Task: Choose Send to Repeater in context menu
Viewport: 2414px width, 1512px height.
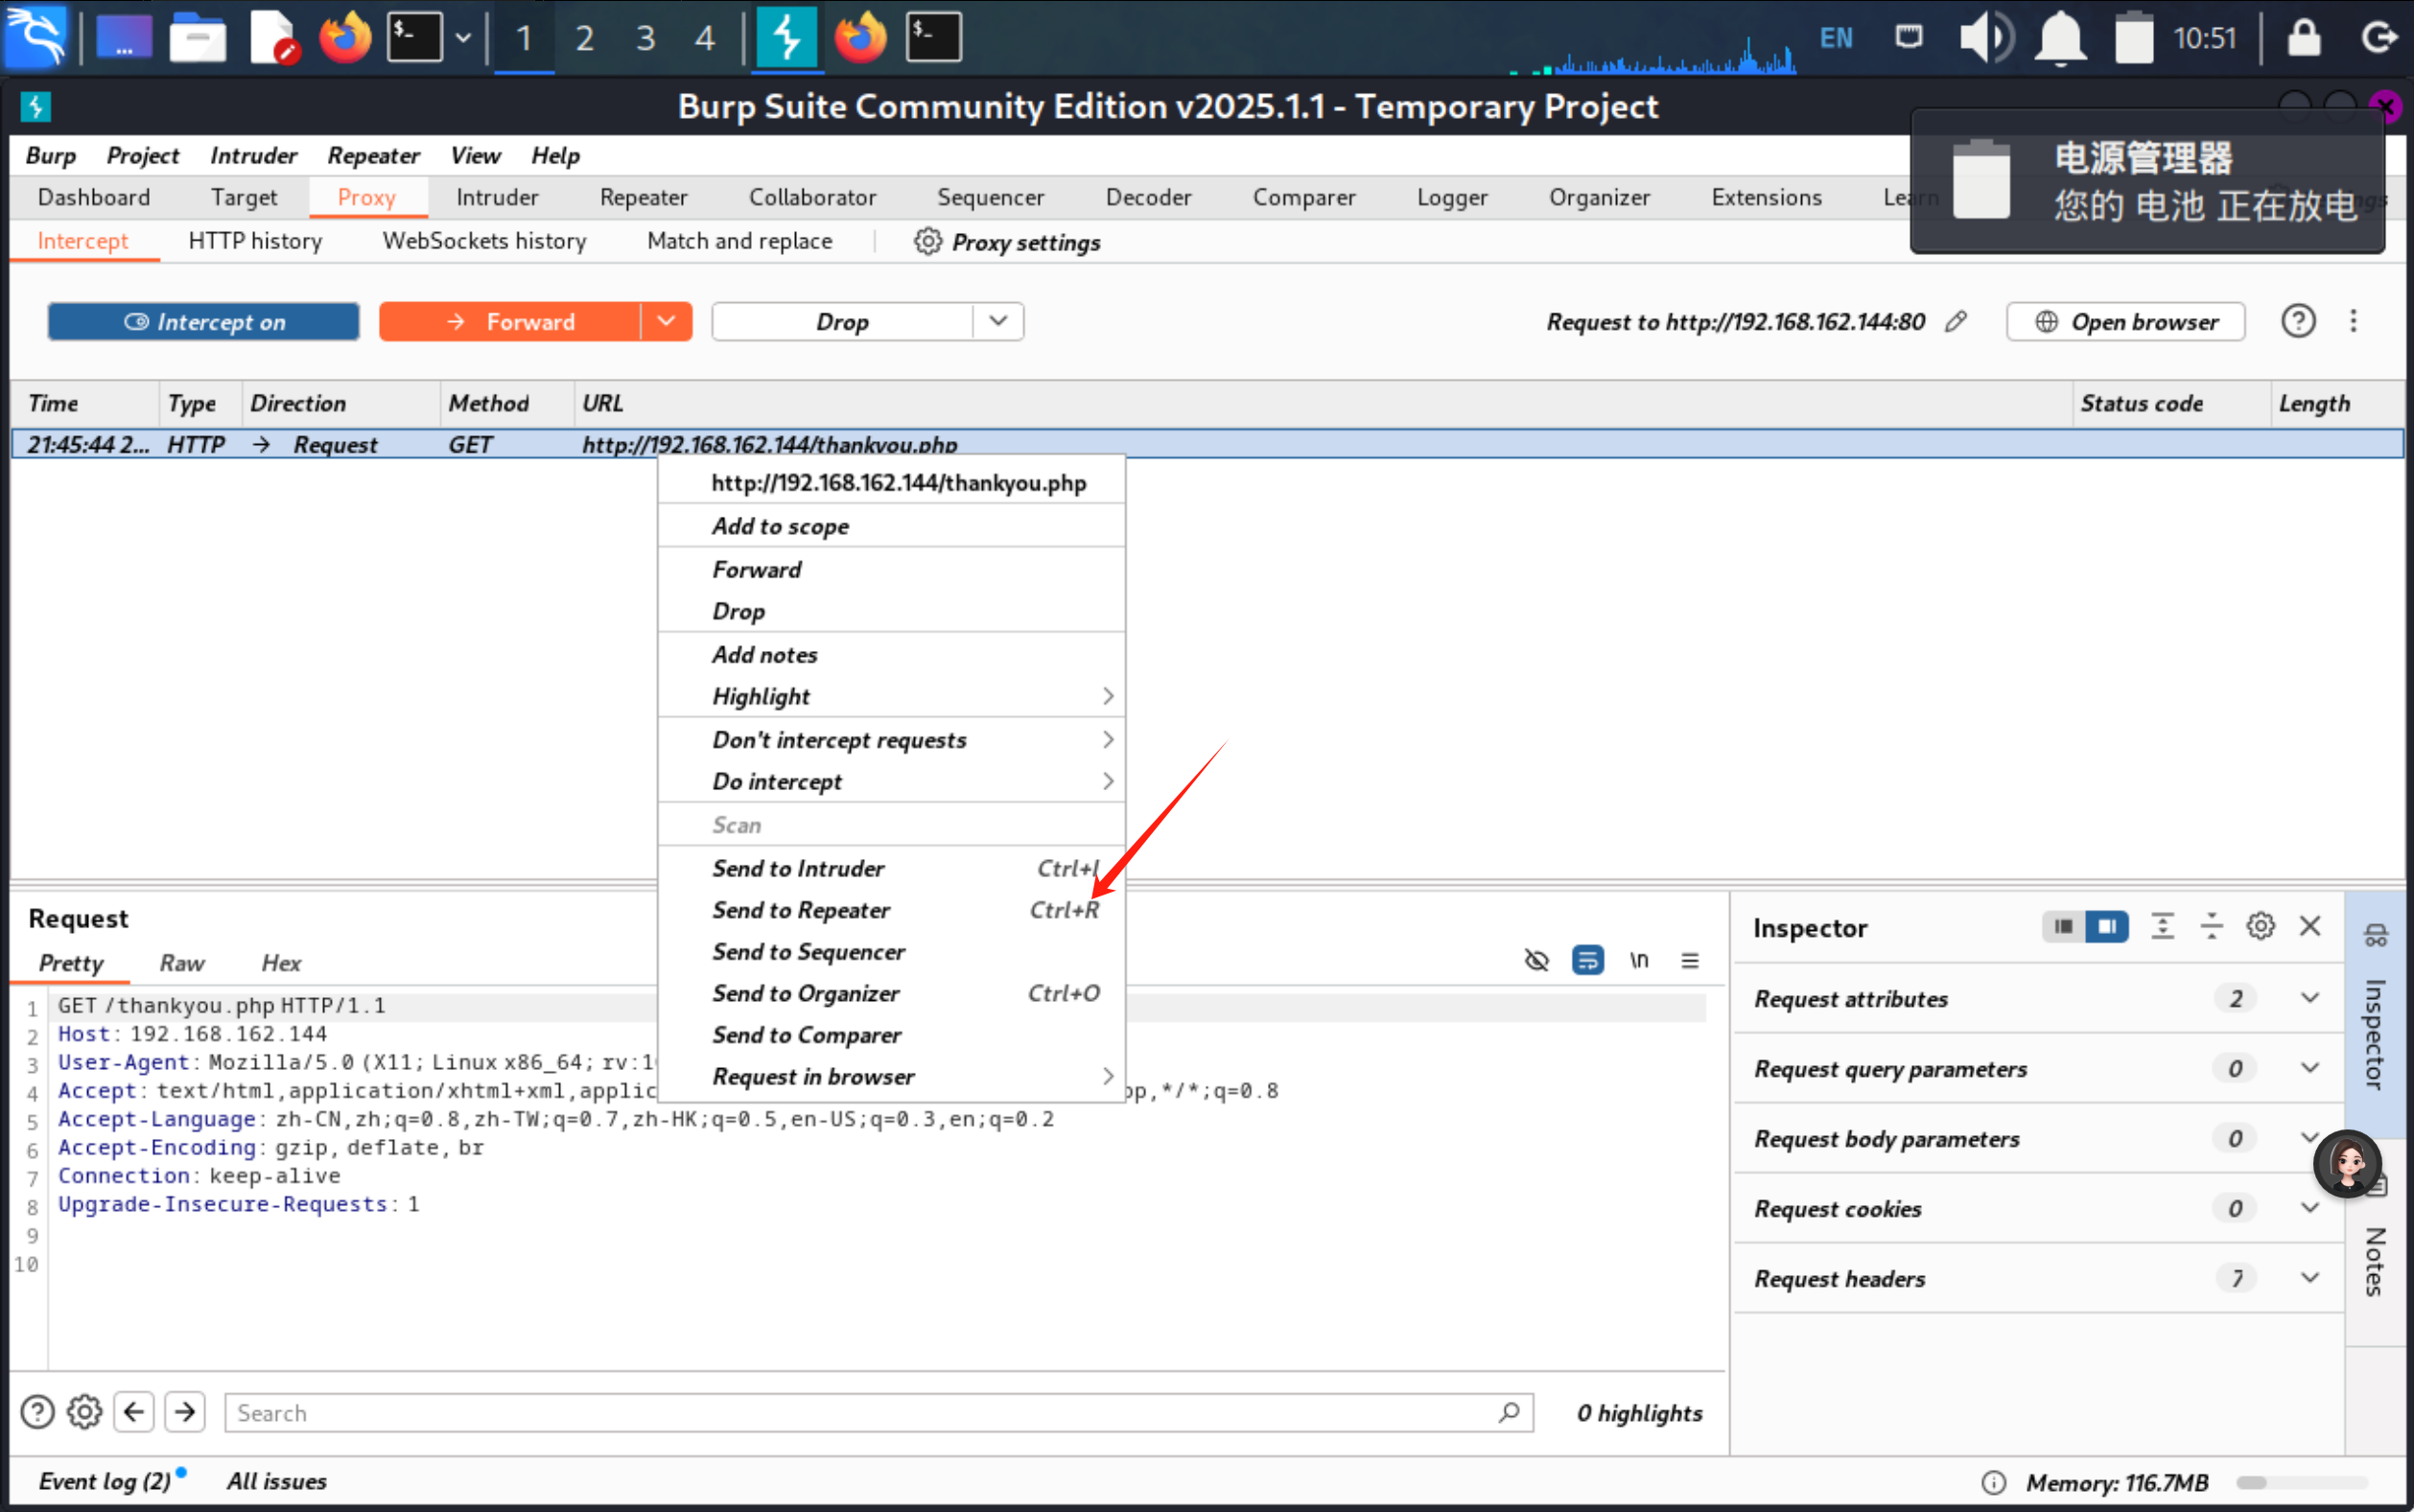Action: pyautogui.click(x=800, y=910)
